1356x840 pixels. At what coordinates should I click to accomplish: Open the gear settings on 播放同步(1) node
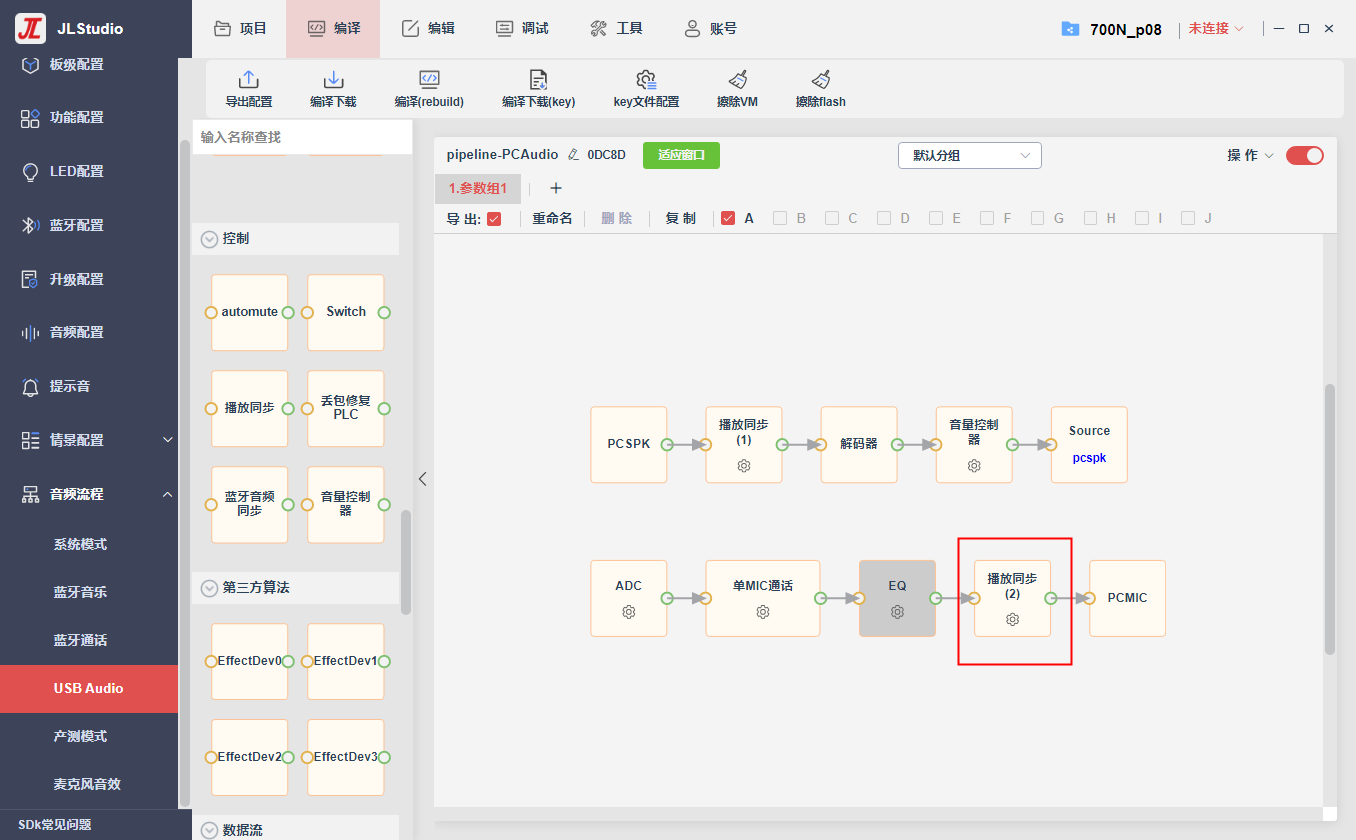point(744,466)
